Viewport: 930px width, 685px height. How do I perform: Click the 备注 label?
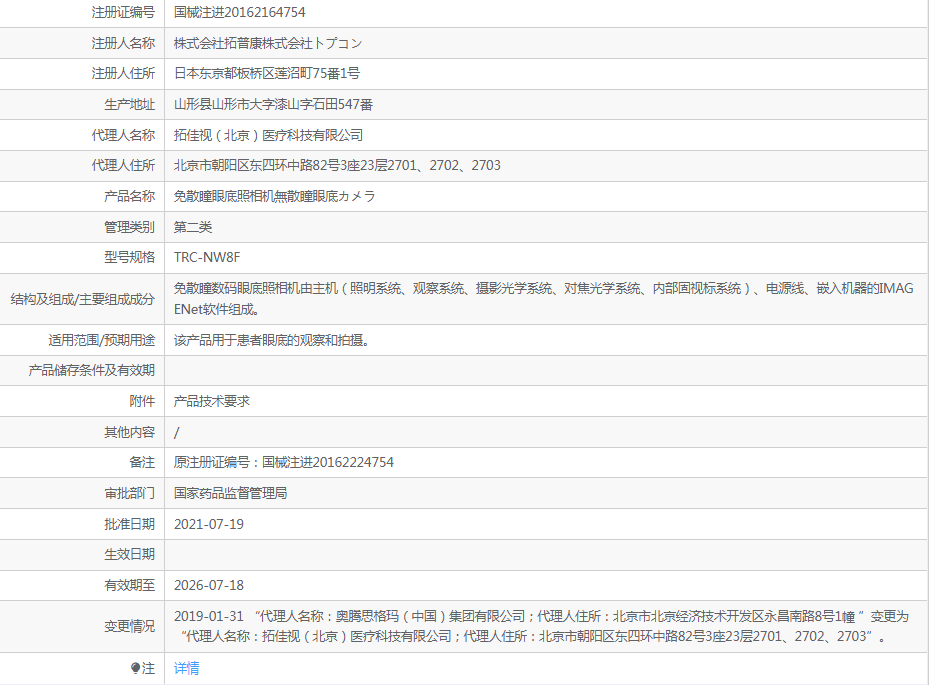point(142,463)
